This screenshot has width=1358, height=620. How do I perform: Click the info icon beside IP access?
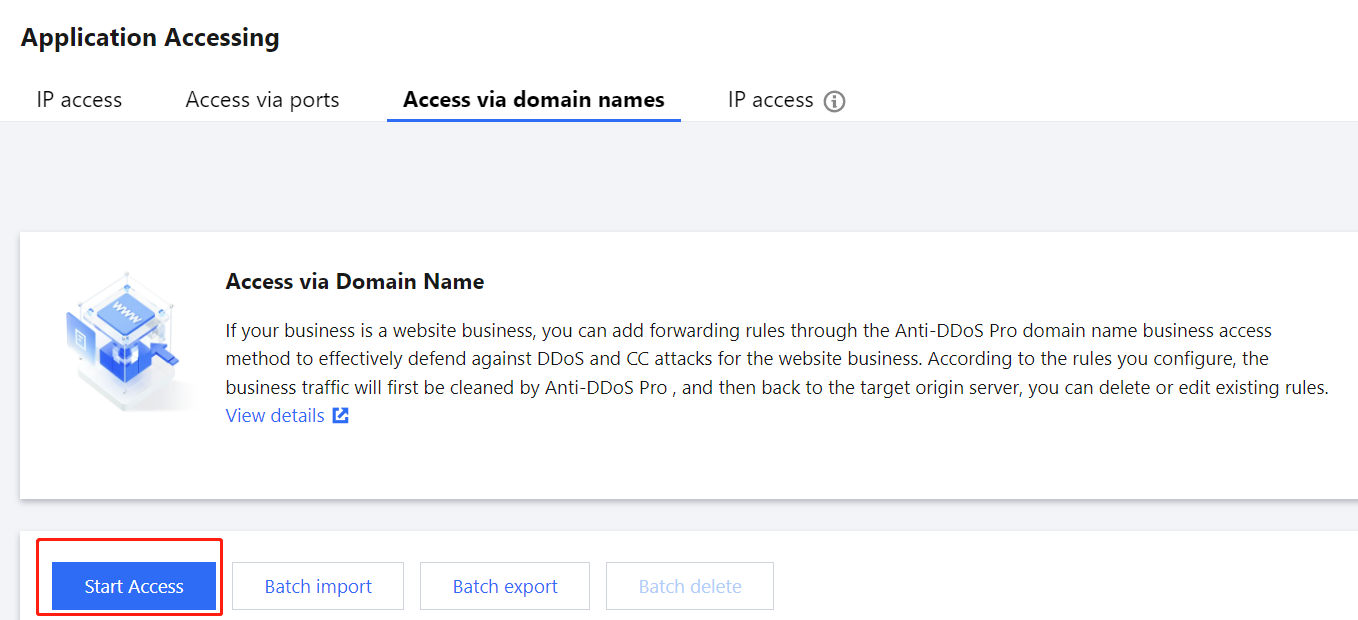pyautogui.click(x=834, y=101)
